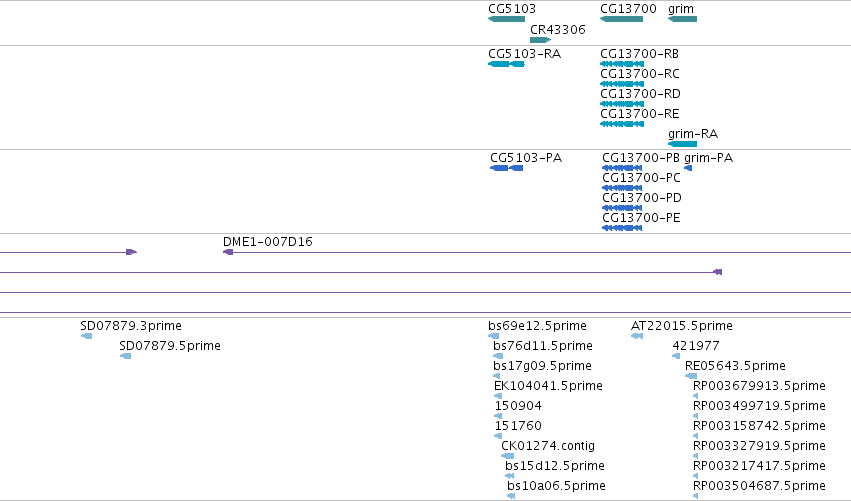Viewport: 851px width, 501px height.
Task: Select the CK01274.contig glyph
Action: 507,456
